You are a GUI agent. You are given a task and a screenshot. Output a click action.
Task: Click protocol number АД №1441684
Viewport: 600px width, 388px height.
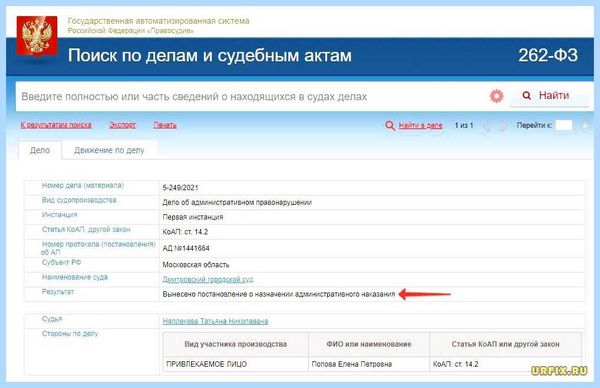(x=186, y=248)
